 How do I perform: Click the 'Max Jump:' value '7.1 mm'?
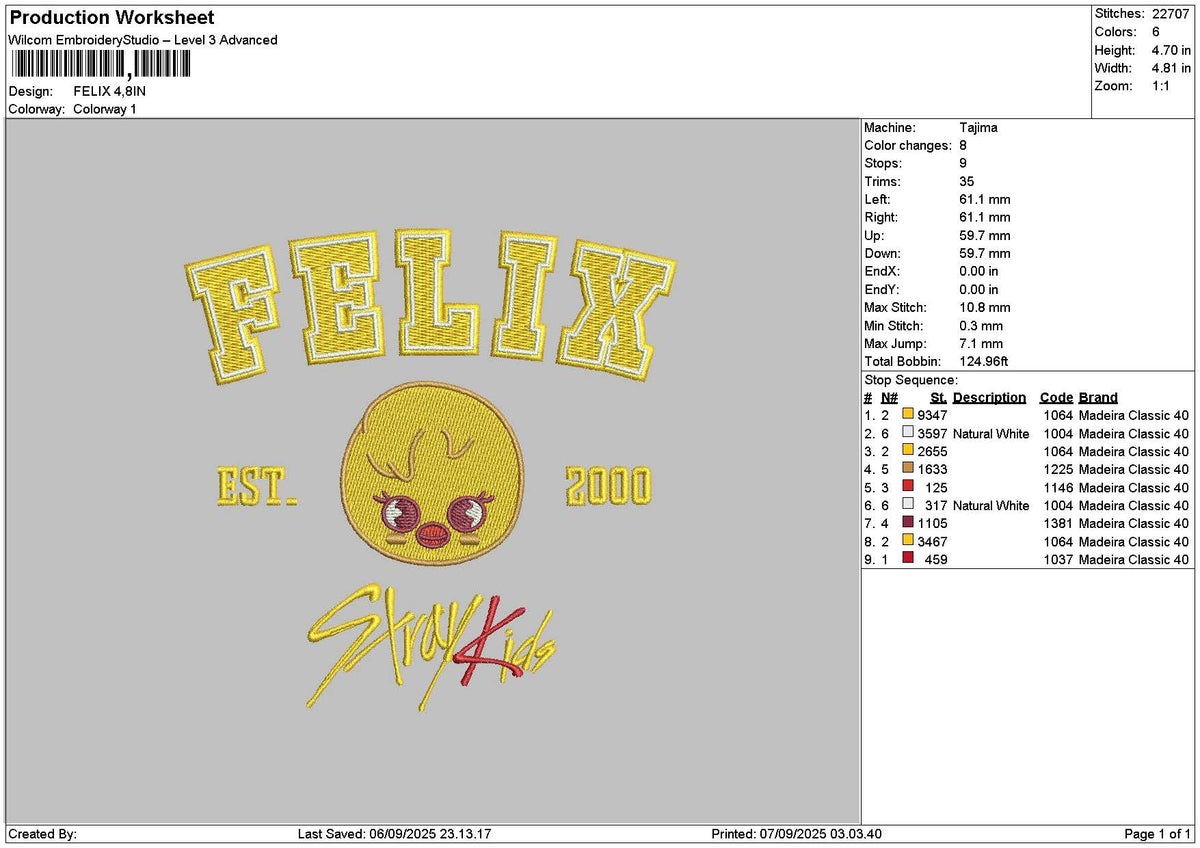click(981, 343)
